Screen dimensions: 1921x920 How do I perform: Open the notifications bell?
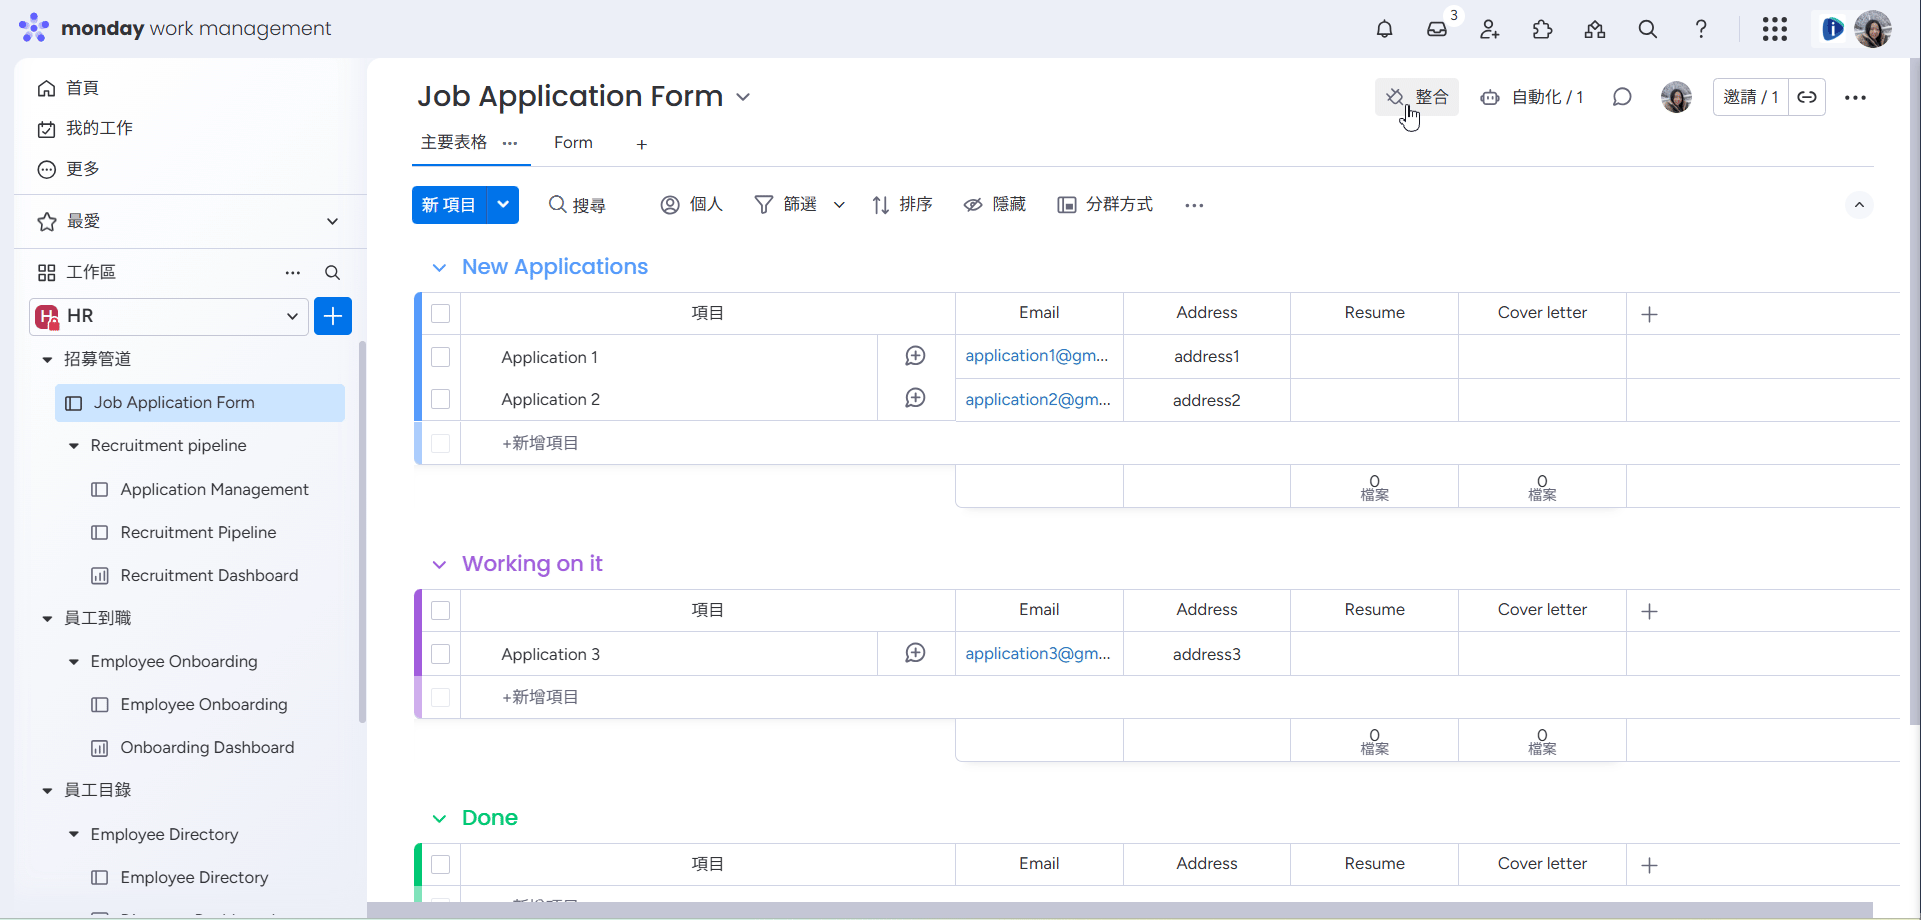point(1384,29)
